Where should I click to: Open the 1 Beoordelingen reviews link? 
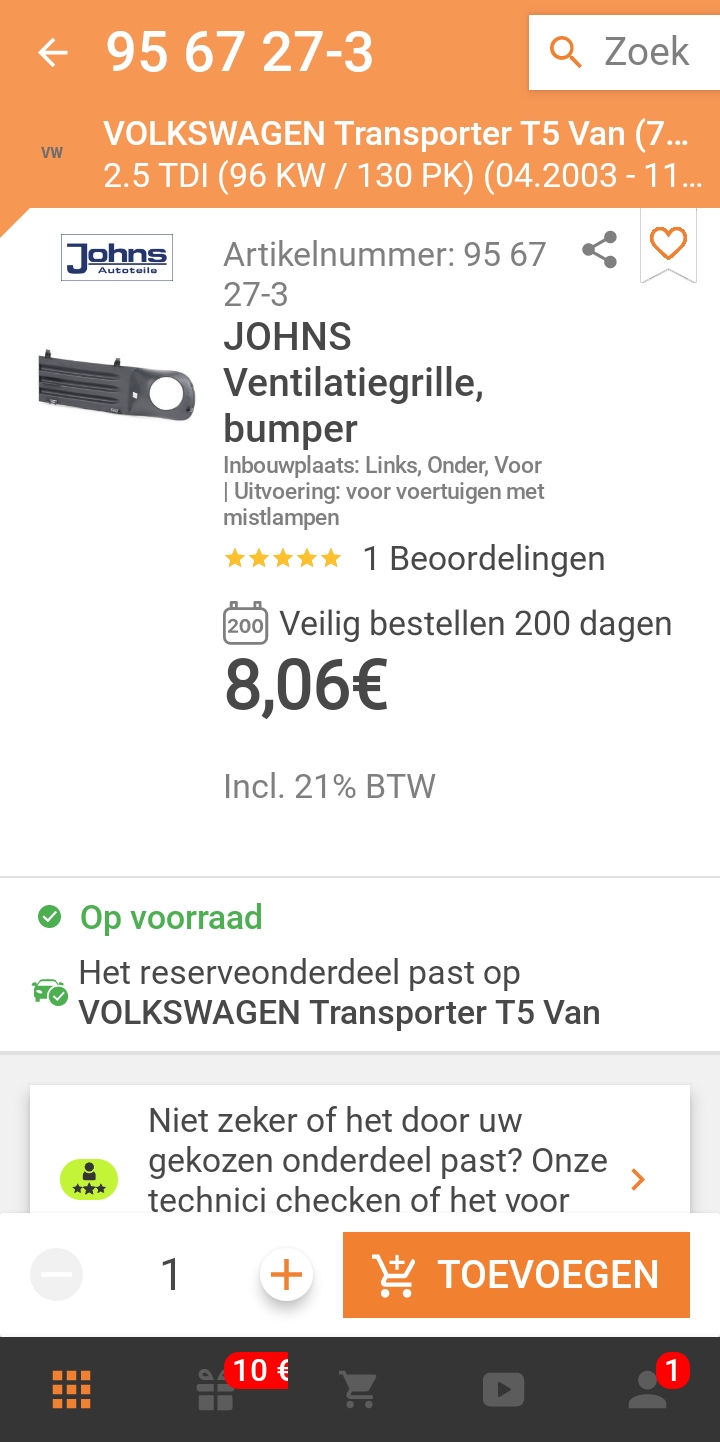[483, 558]
